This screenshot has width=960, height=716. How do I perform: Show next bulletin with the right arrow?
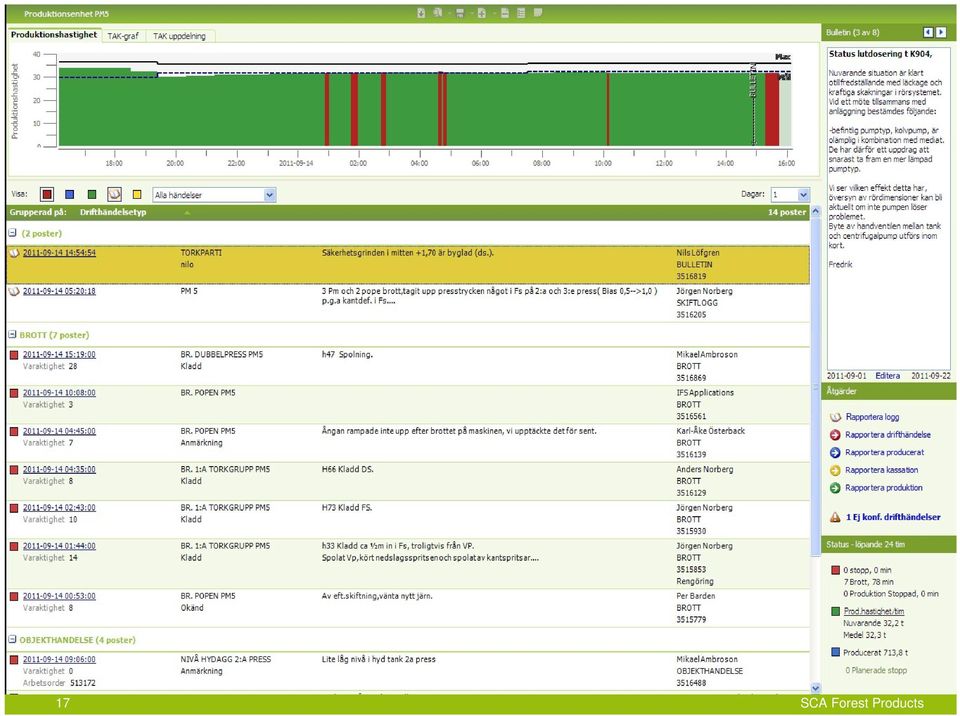point(941,32)
